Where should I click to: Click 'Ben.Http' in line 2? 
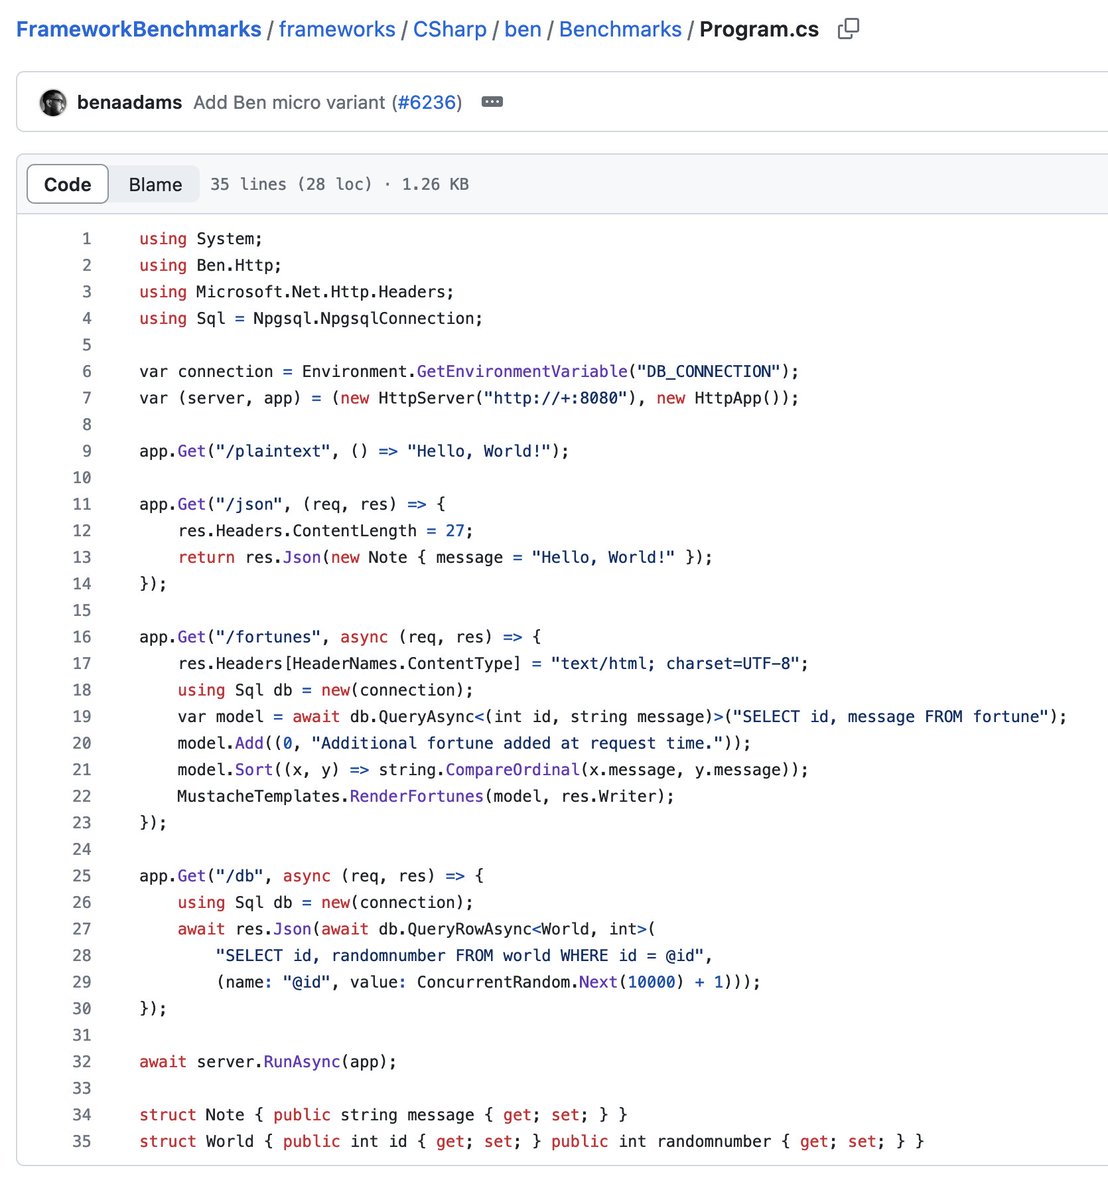[234, 265]
